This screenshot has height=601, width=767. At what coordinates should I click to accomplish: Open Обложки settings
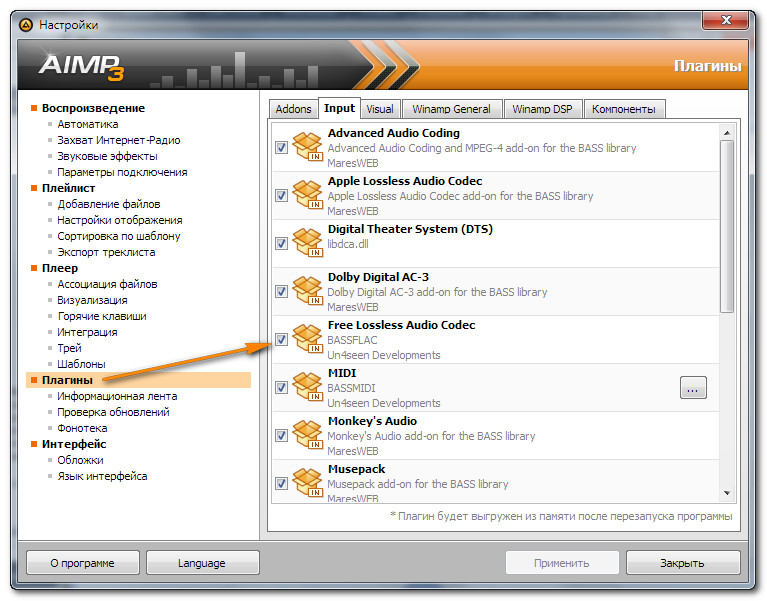(x=80, y=460)
